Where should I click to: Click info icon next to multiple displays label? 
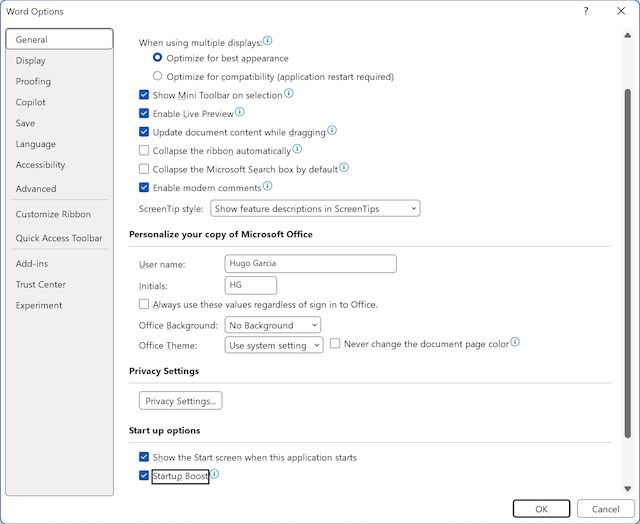point(267,41)
